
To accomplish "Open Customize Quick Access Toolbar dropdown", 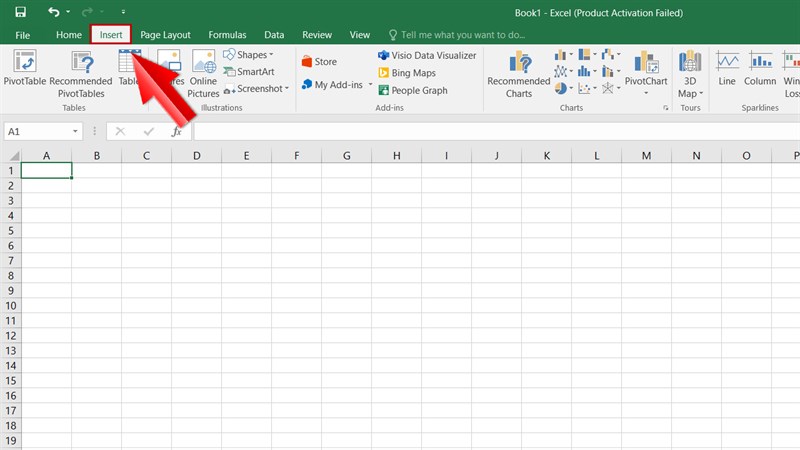I will coord(123,12).
